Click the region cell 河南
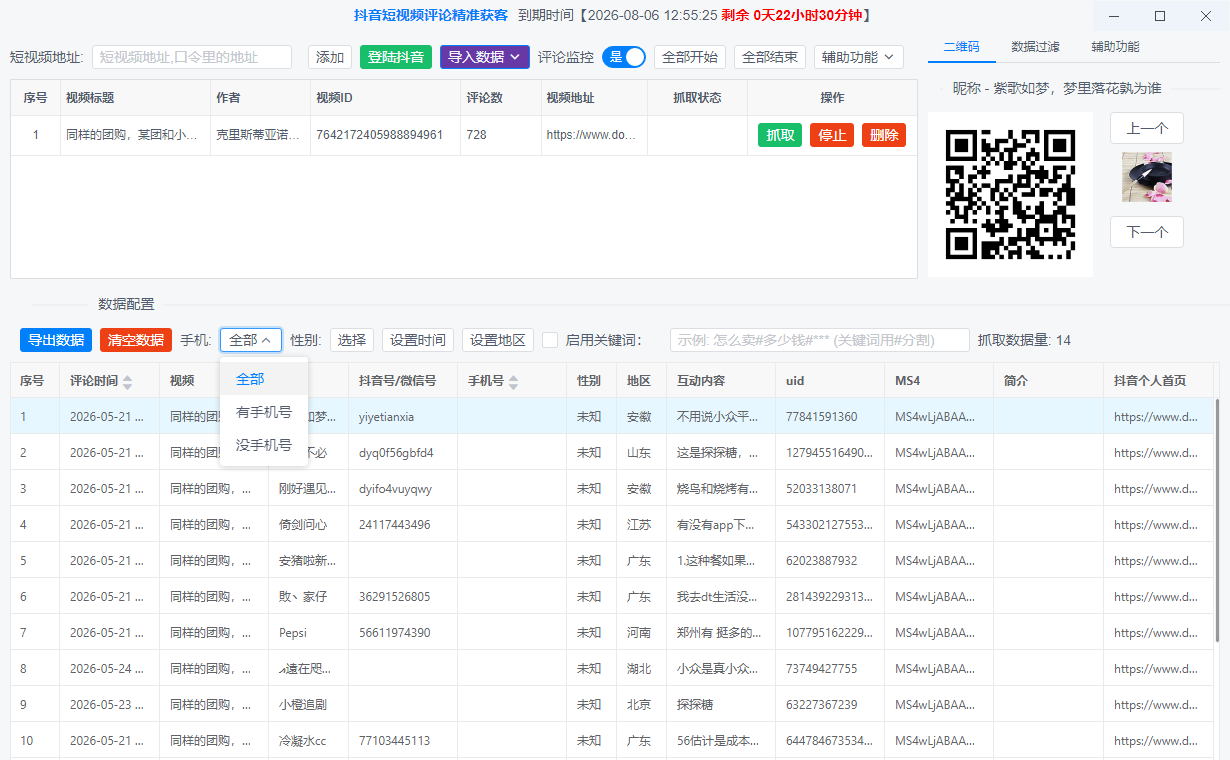The width and height of the screenshot is (1230, 760). pos(640,633)
